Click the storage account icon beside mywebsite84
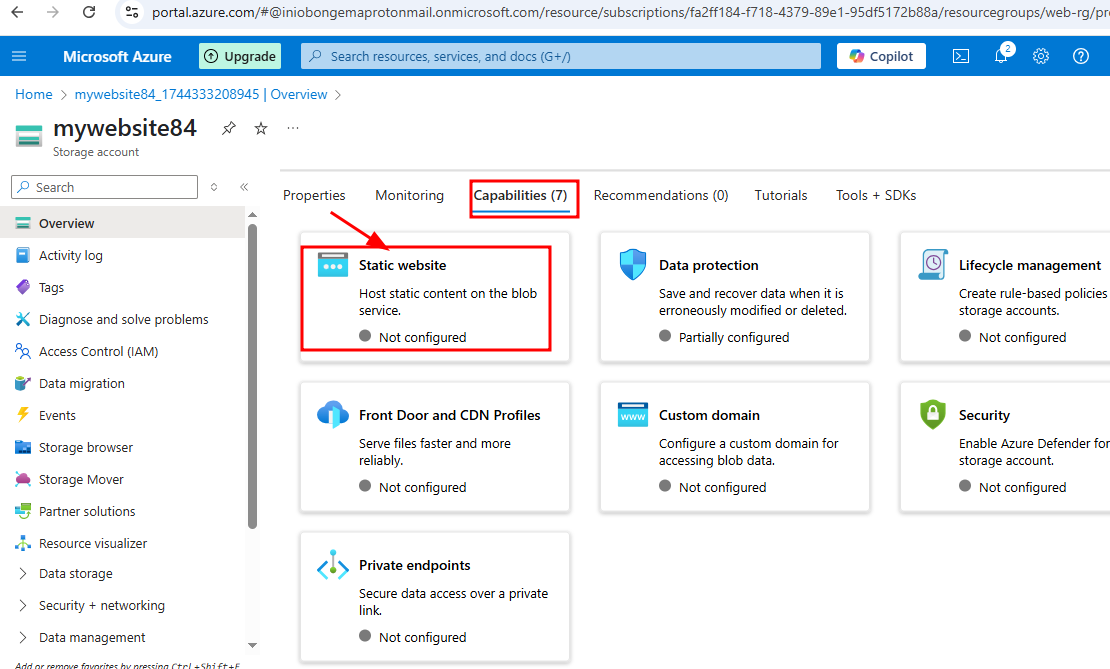 29,136
